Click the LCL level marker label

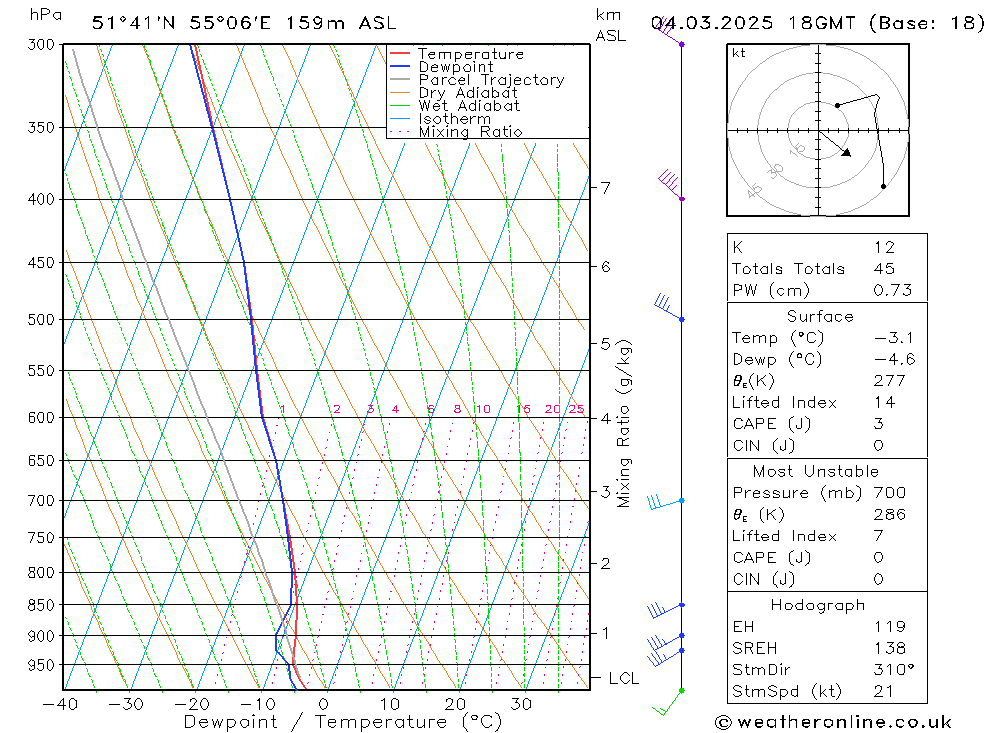point(623,678)
